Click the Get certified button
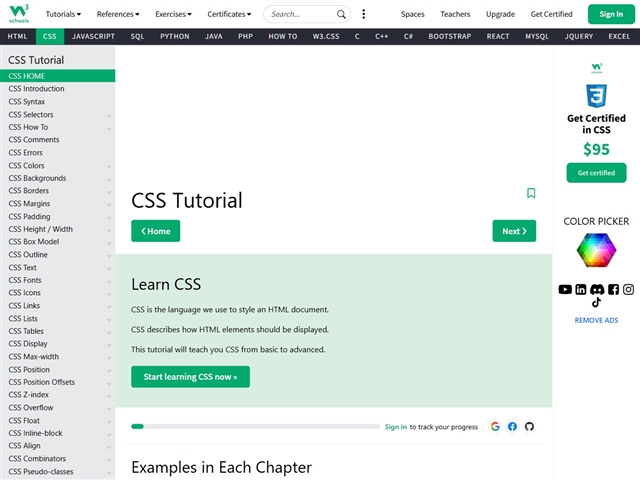The height and width of the screenshot is (480, 640). pyautogui.click(x=596, y=173)
